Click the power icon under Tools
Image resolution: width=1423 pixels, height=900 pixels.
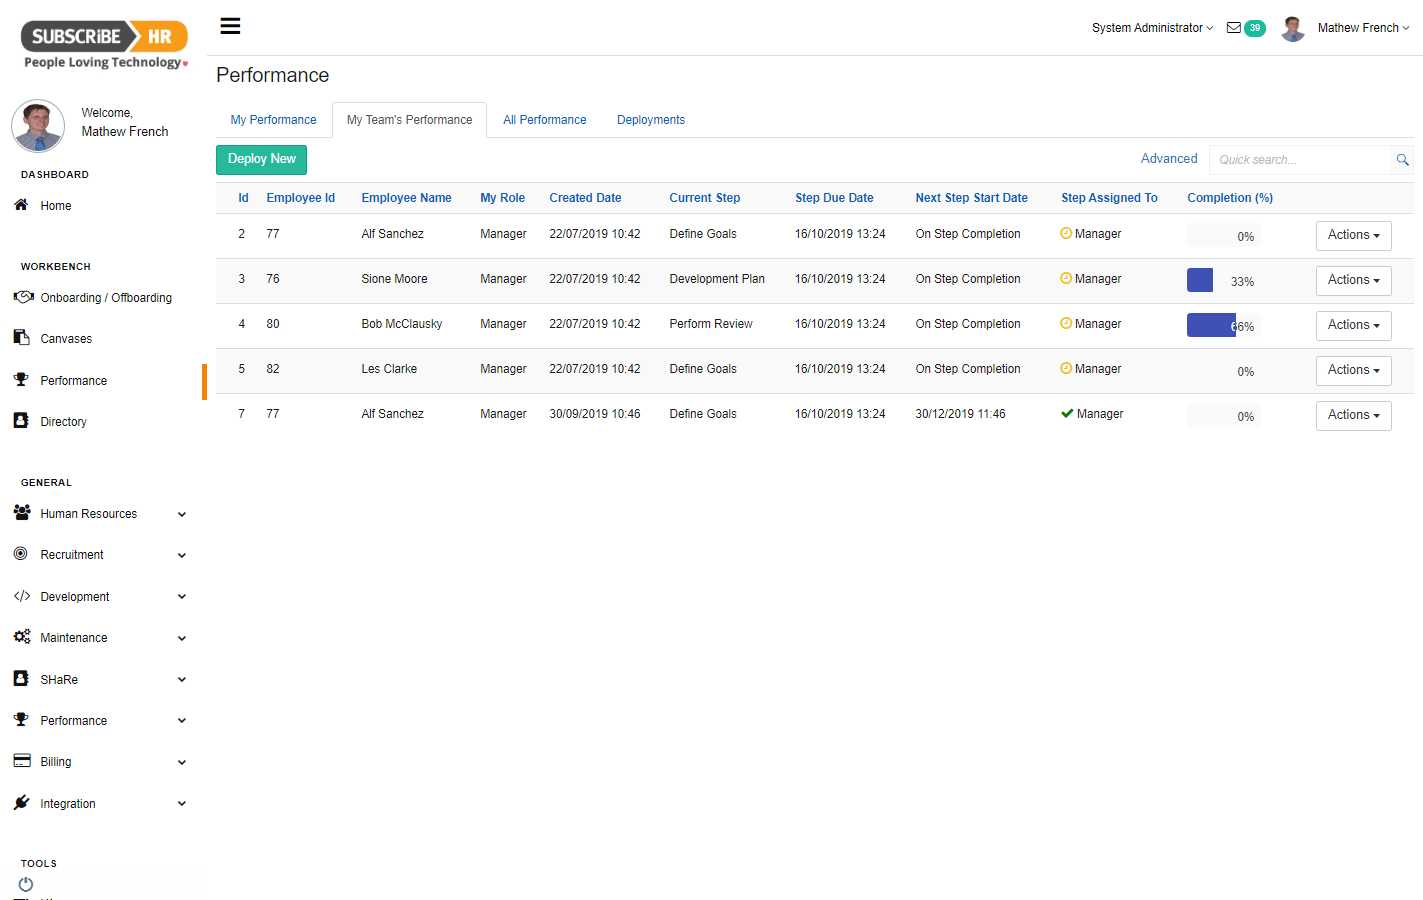pos(25,884)
